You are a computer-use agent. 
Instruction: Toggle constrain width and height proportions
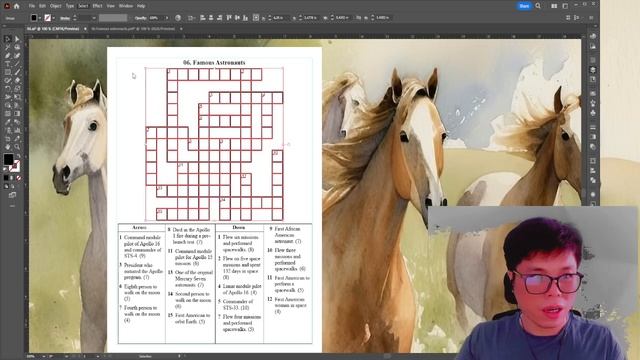coord(358,18)
